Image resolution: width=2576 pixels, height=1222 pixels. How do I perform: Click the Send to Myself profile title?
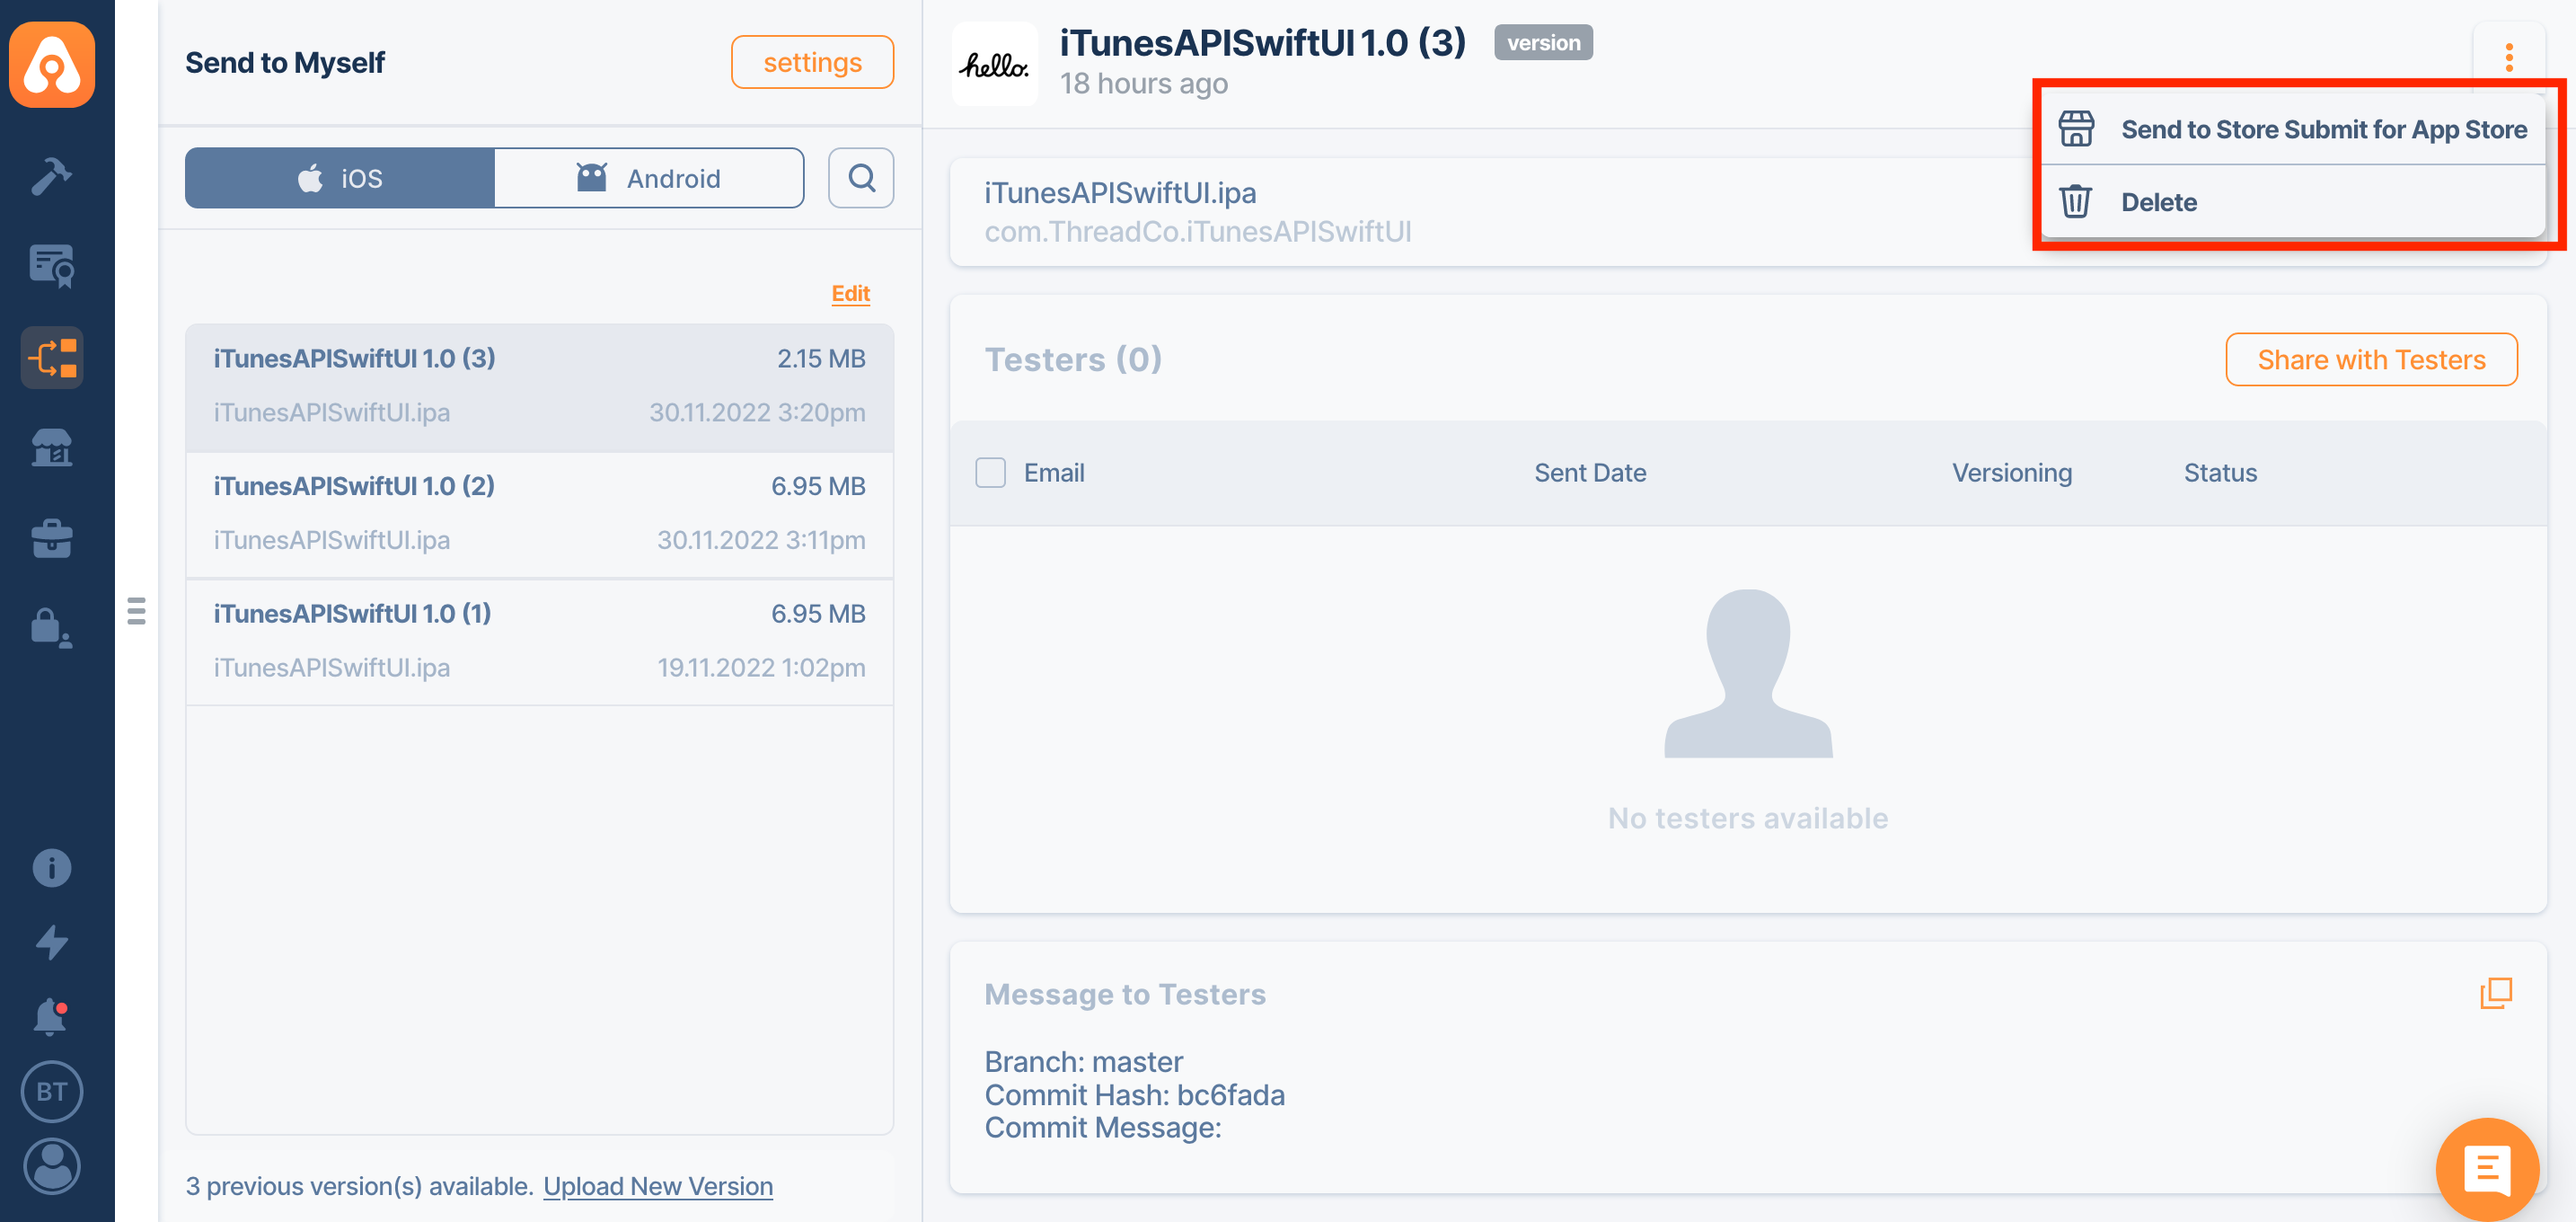284,62
